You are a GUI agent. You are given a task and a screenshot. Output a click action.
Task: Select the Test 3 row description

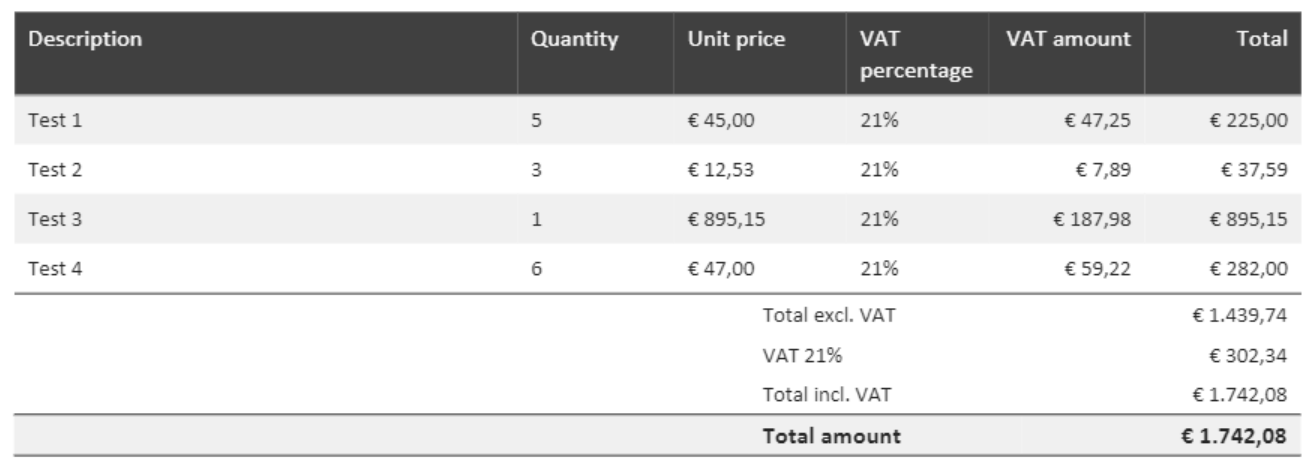click(x=55, y=219)
